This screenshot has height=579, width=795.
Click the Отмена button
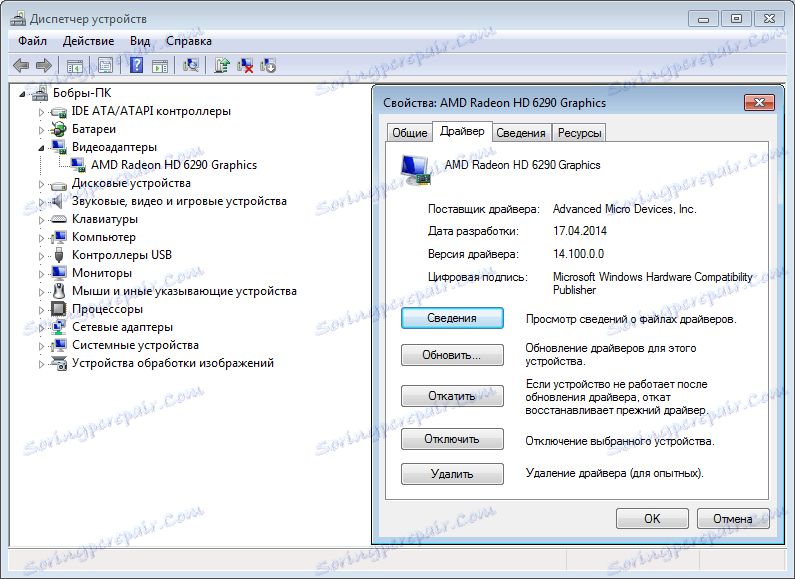pos(733,519)
